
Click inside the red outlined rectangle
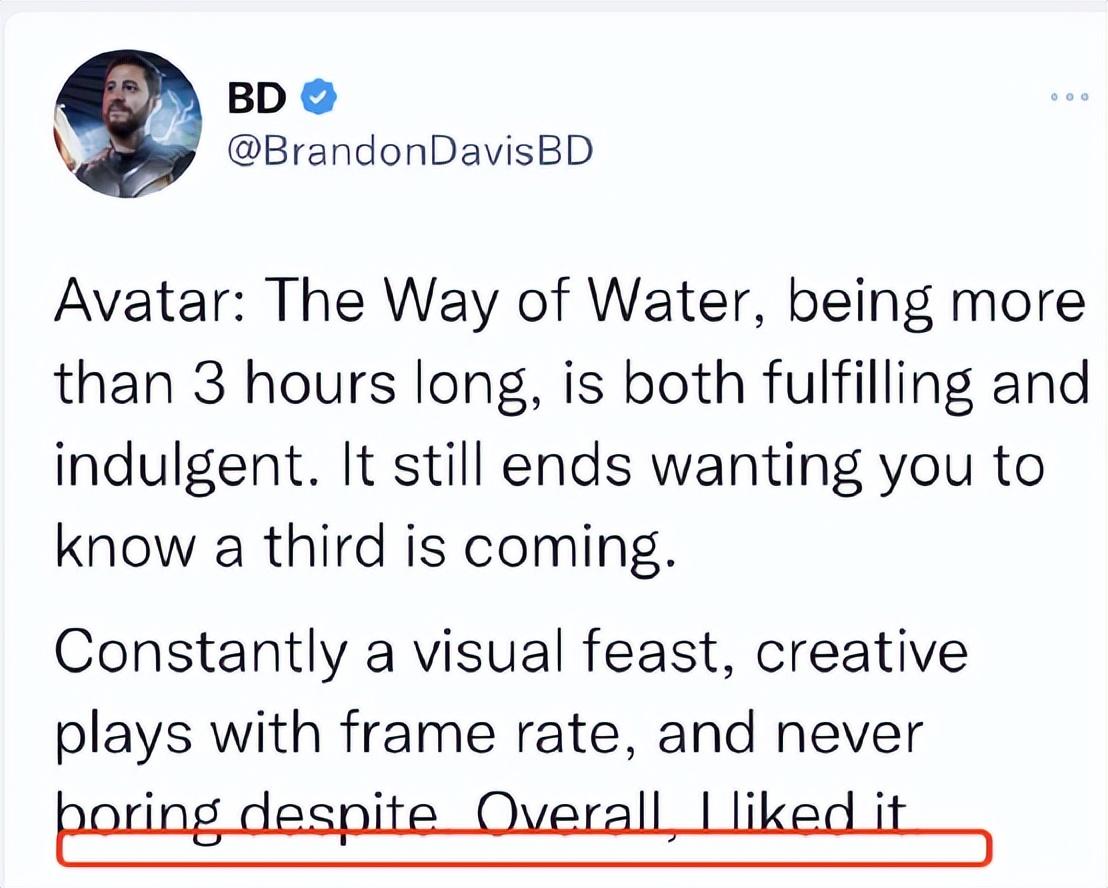pyautogui.click(x=524, y=848)
